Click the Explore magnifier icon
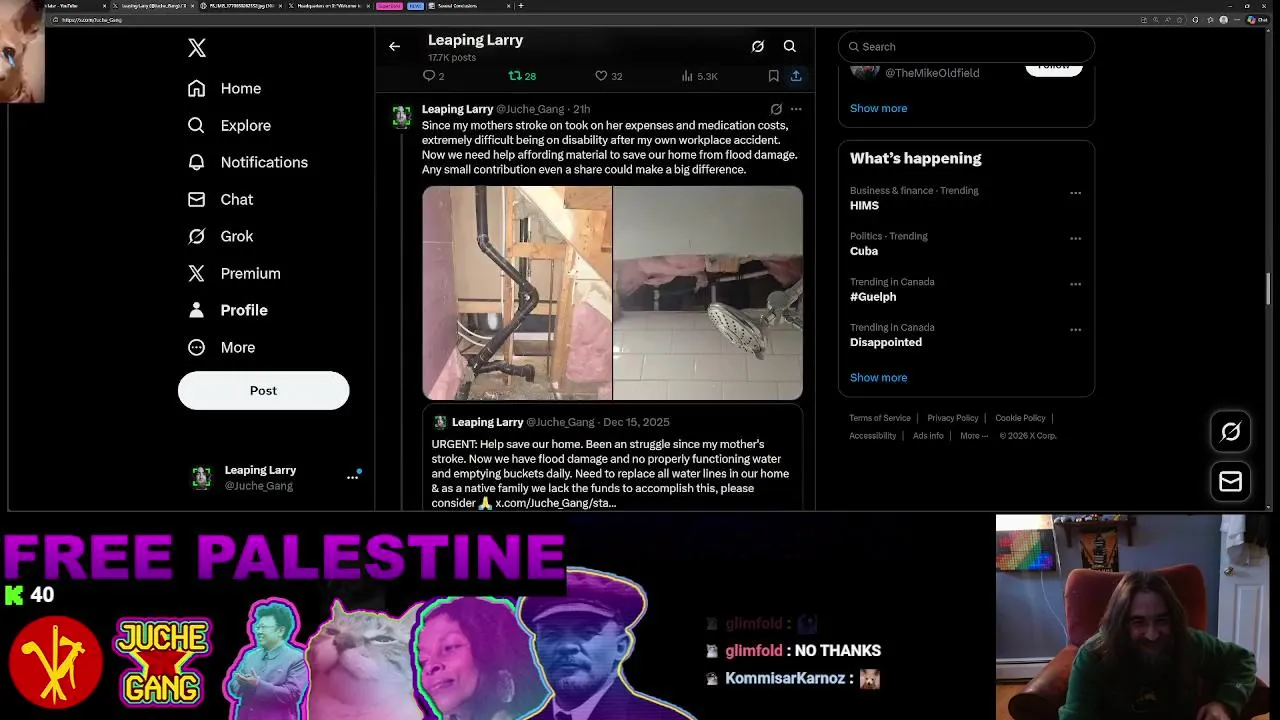The width and height of the screenshot is (1280, 720). (x=197, y=125)
